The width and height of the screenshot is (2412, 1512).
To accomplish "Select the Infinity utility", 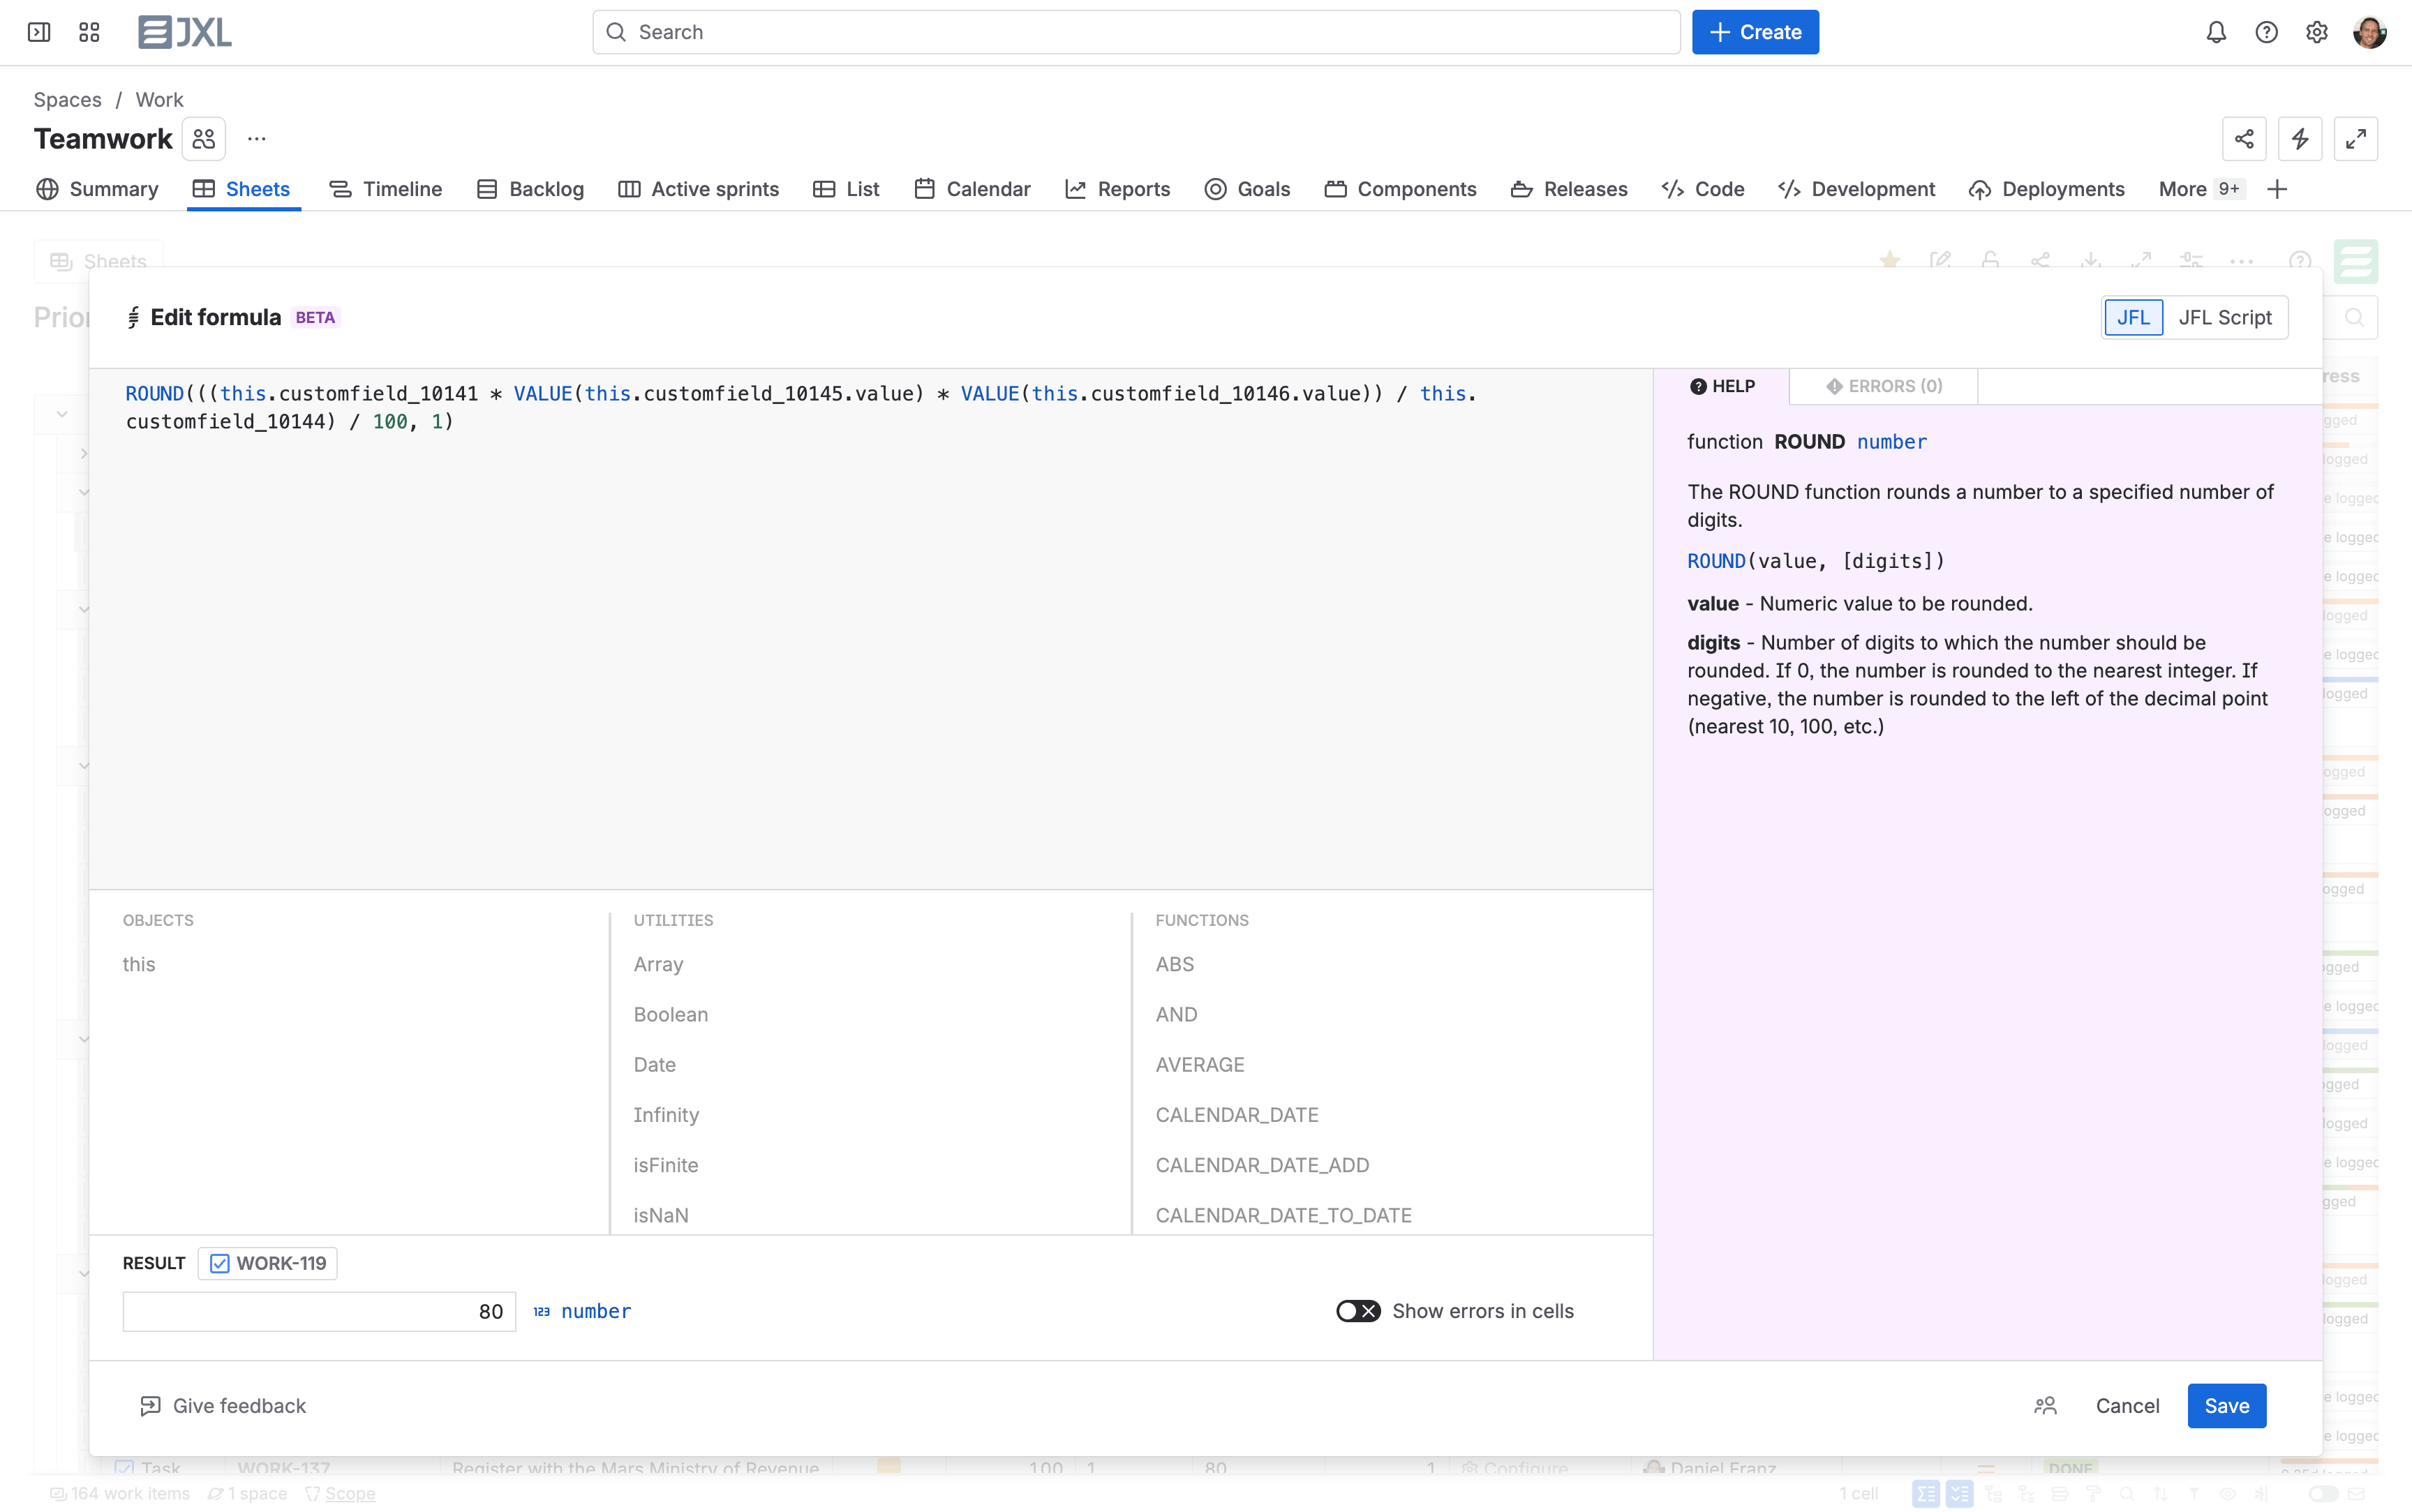I will point(666,1114).
